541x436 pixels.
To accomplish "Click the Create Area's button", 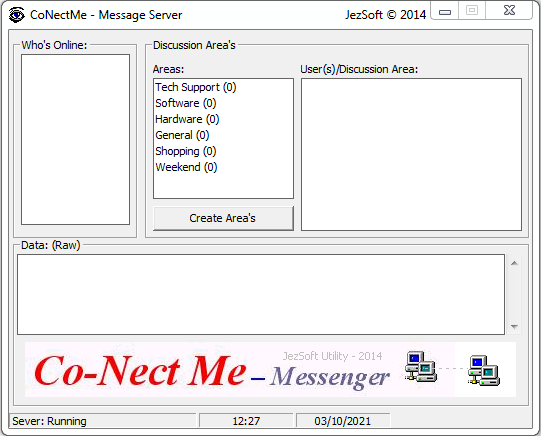I will (223, 218).
